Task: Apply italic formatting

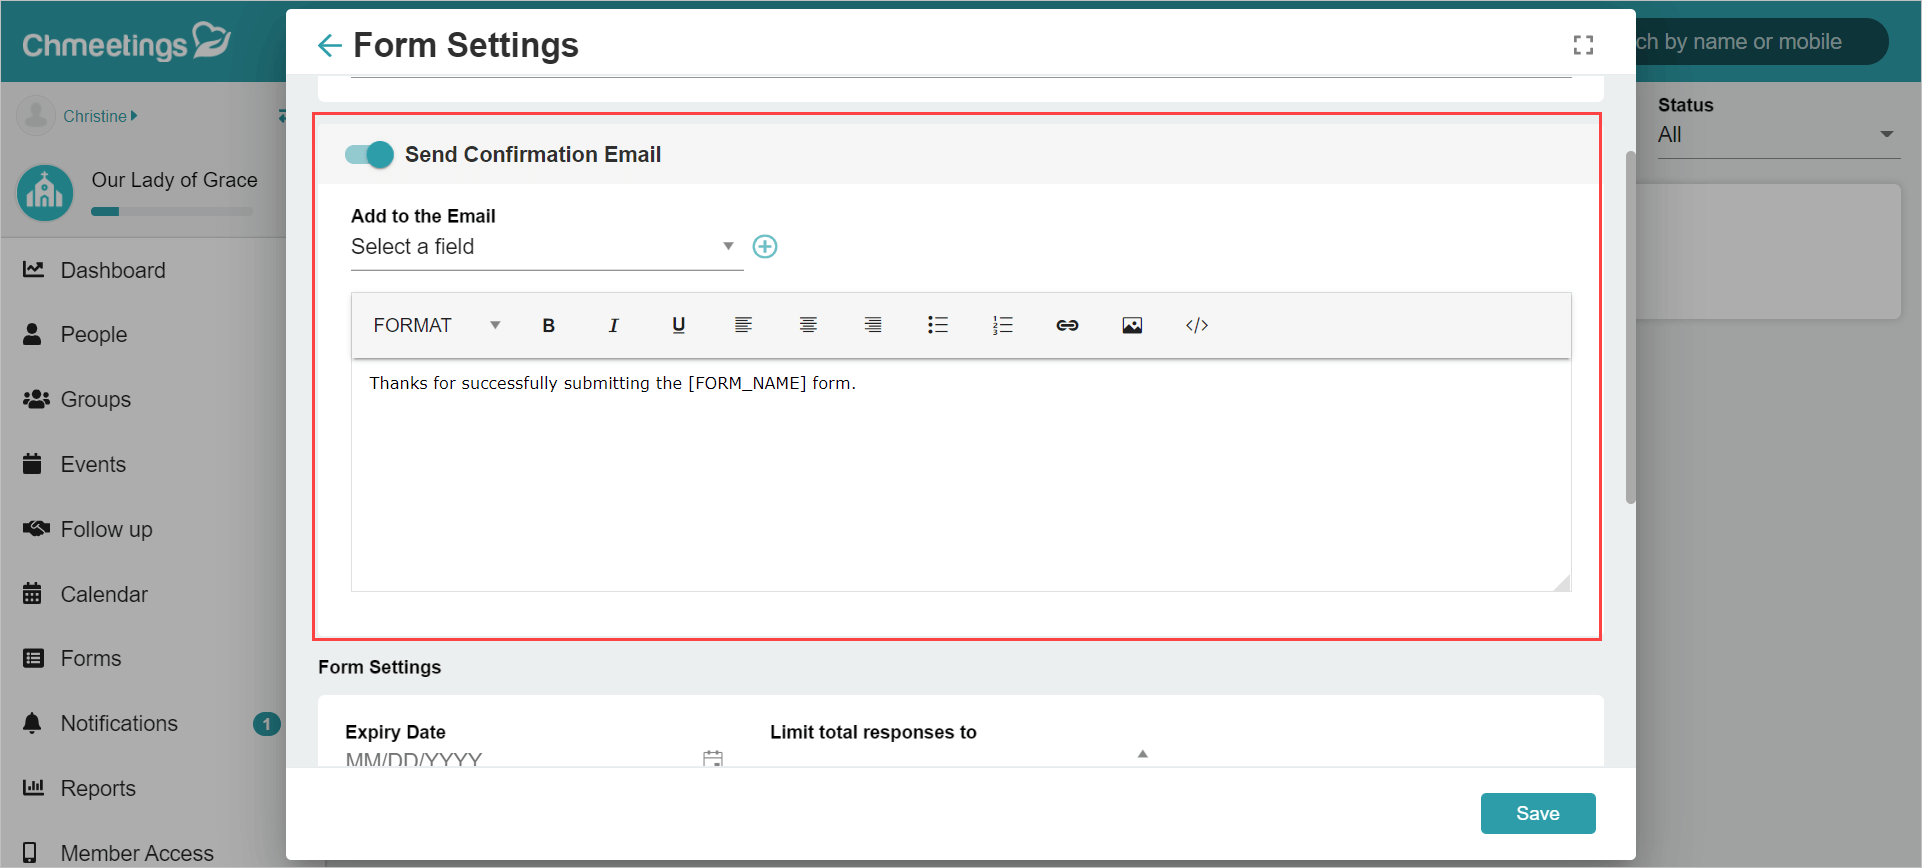Action: (x=613, y=325)
